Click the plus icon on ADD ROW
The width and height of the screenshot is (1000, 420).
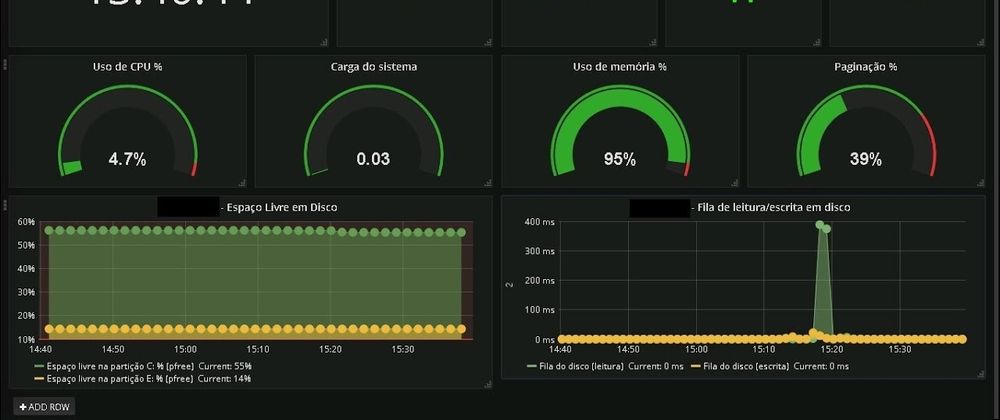tap(23, 407)
